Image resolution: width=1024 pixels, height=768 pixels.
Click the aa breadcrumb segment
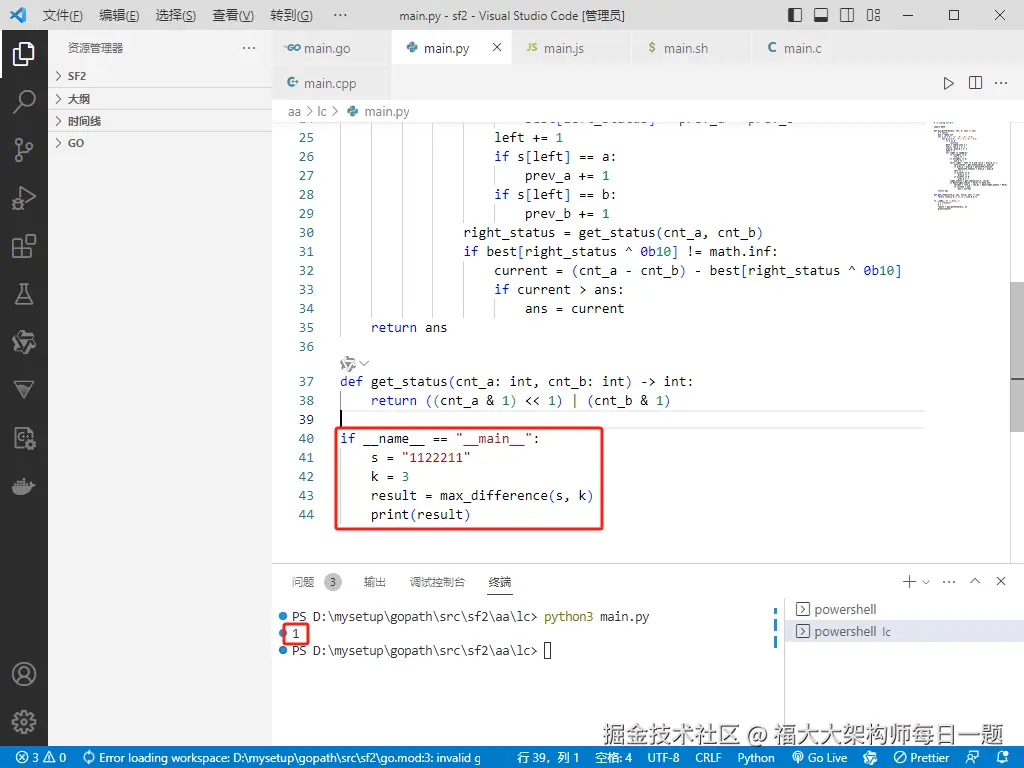tap(295, 112)
